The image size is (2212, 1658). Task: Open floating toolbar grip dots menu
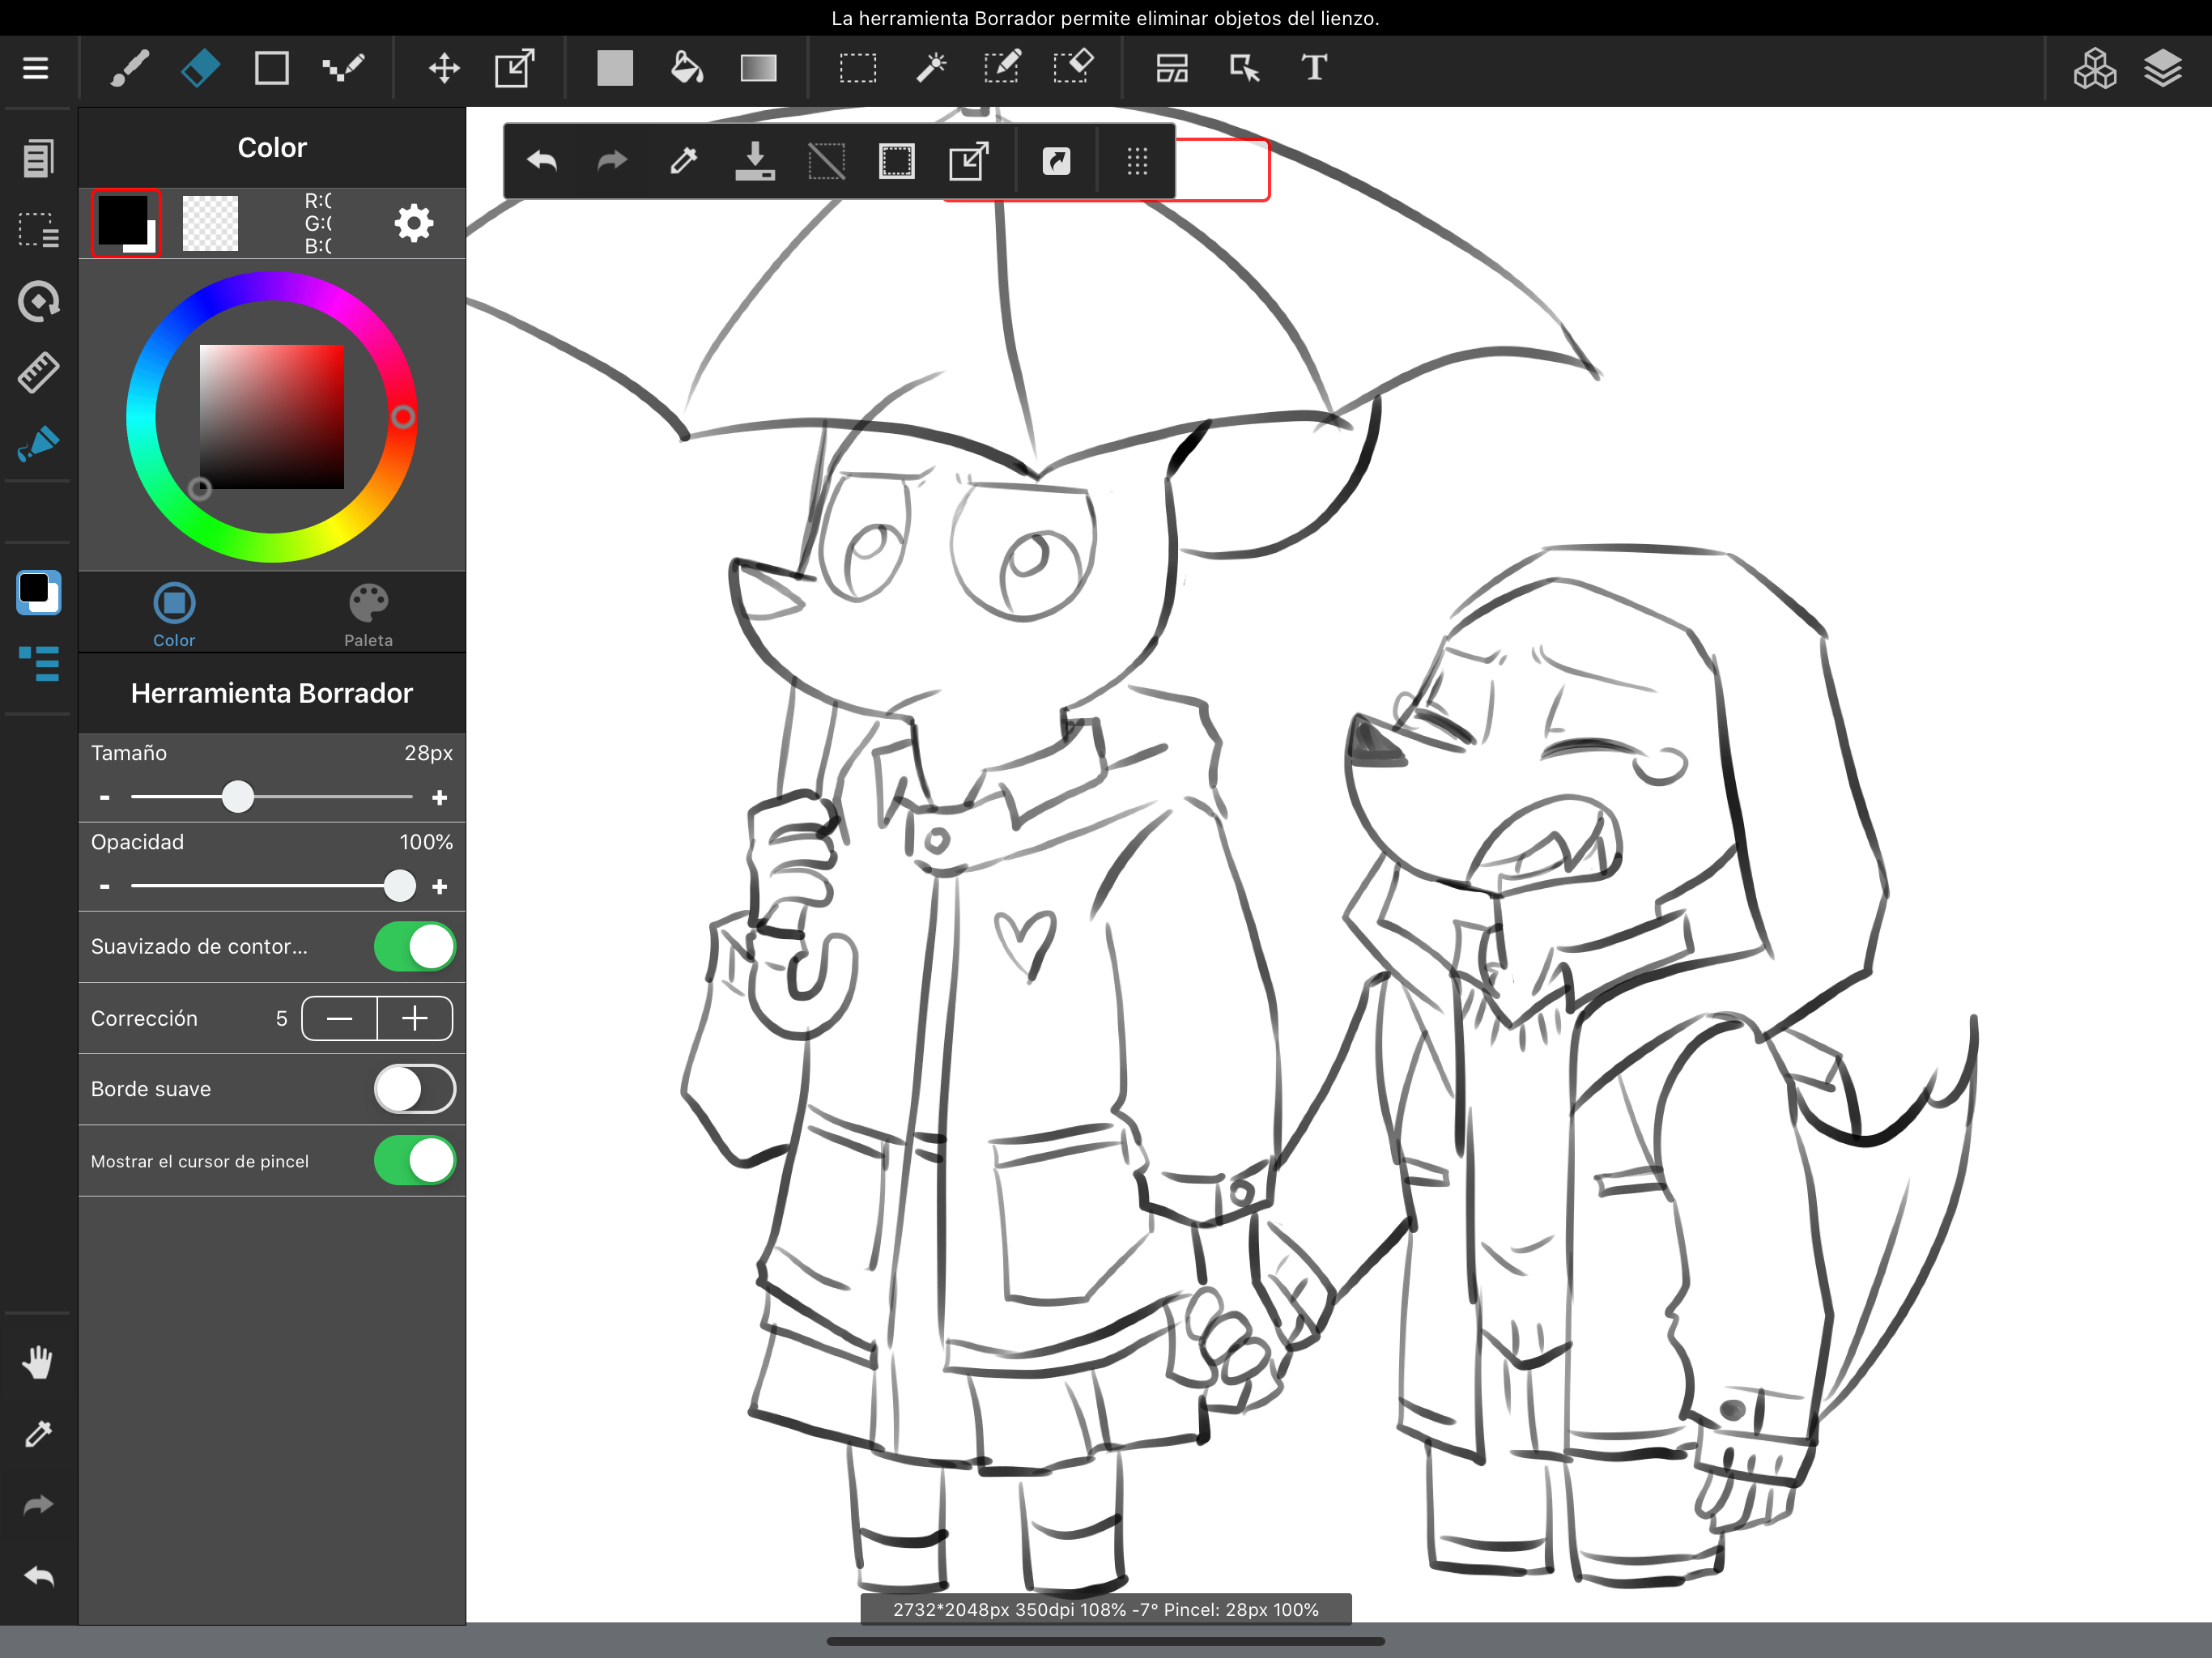1137,161
